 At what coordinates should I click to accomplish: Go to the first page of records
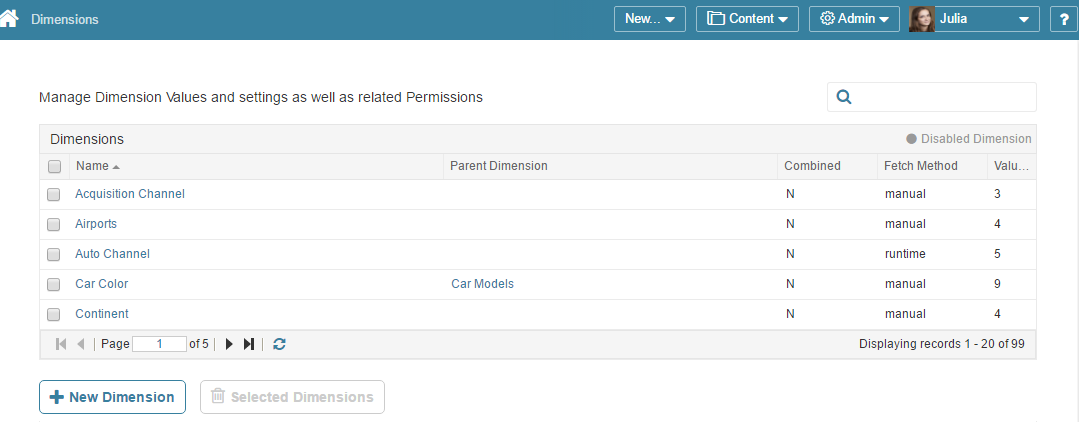(61, 344)
